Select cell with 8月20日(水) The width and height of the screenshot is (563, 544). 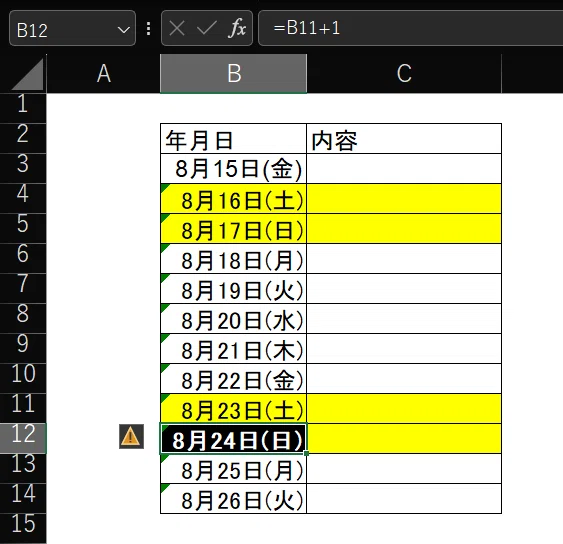coord(233,319)
